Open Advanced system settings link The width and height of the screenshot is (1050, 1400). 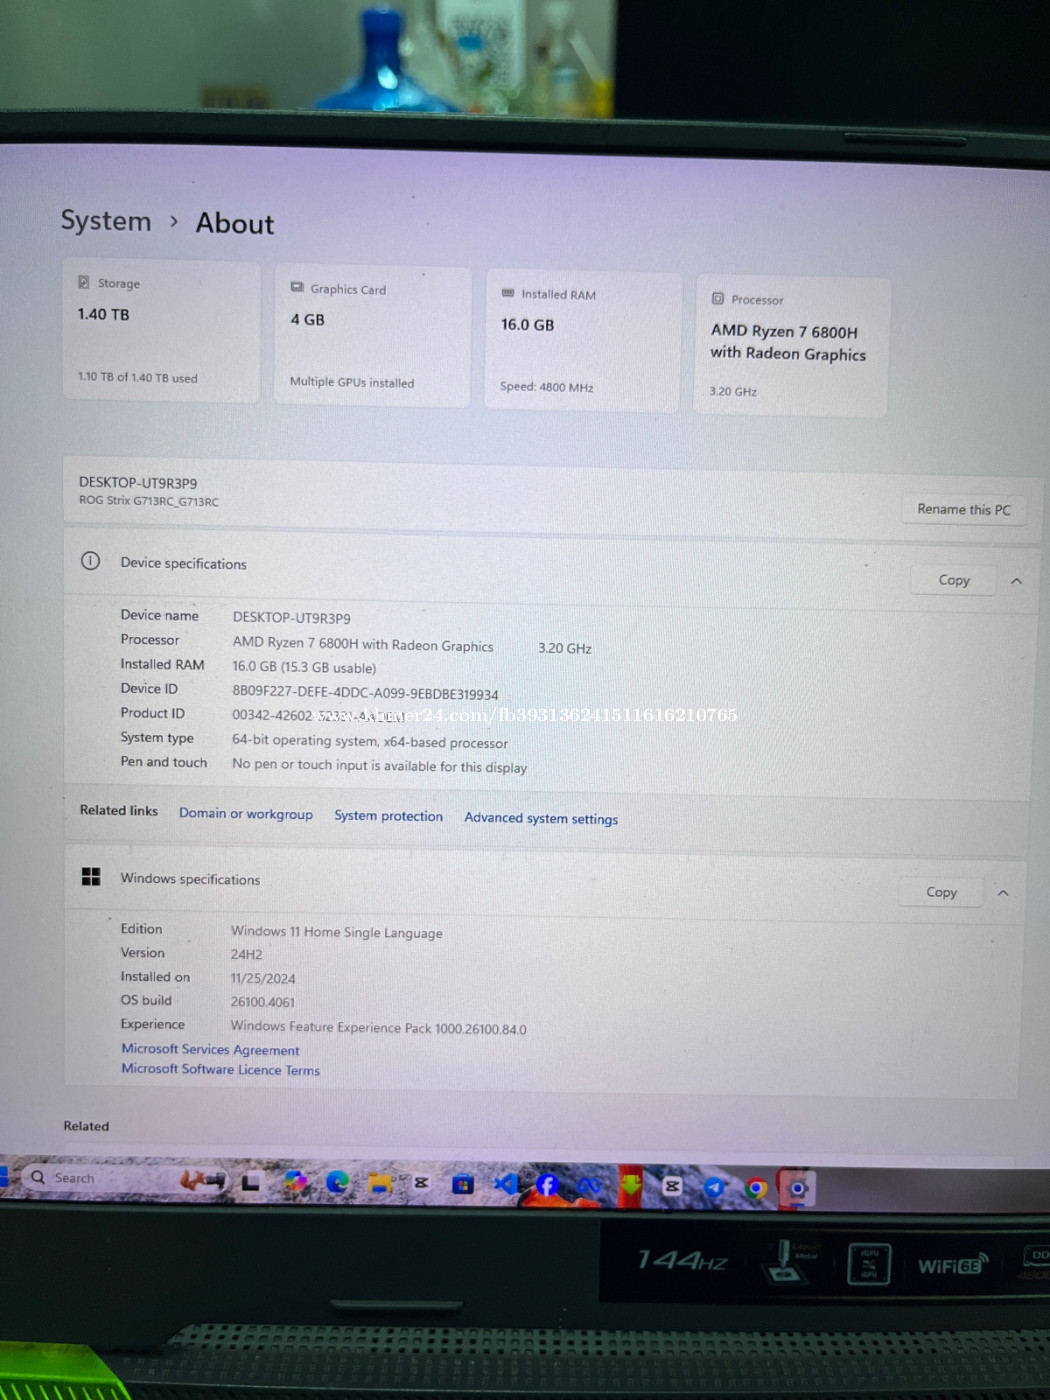coord(541,818)
